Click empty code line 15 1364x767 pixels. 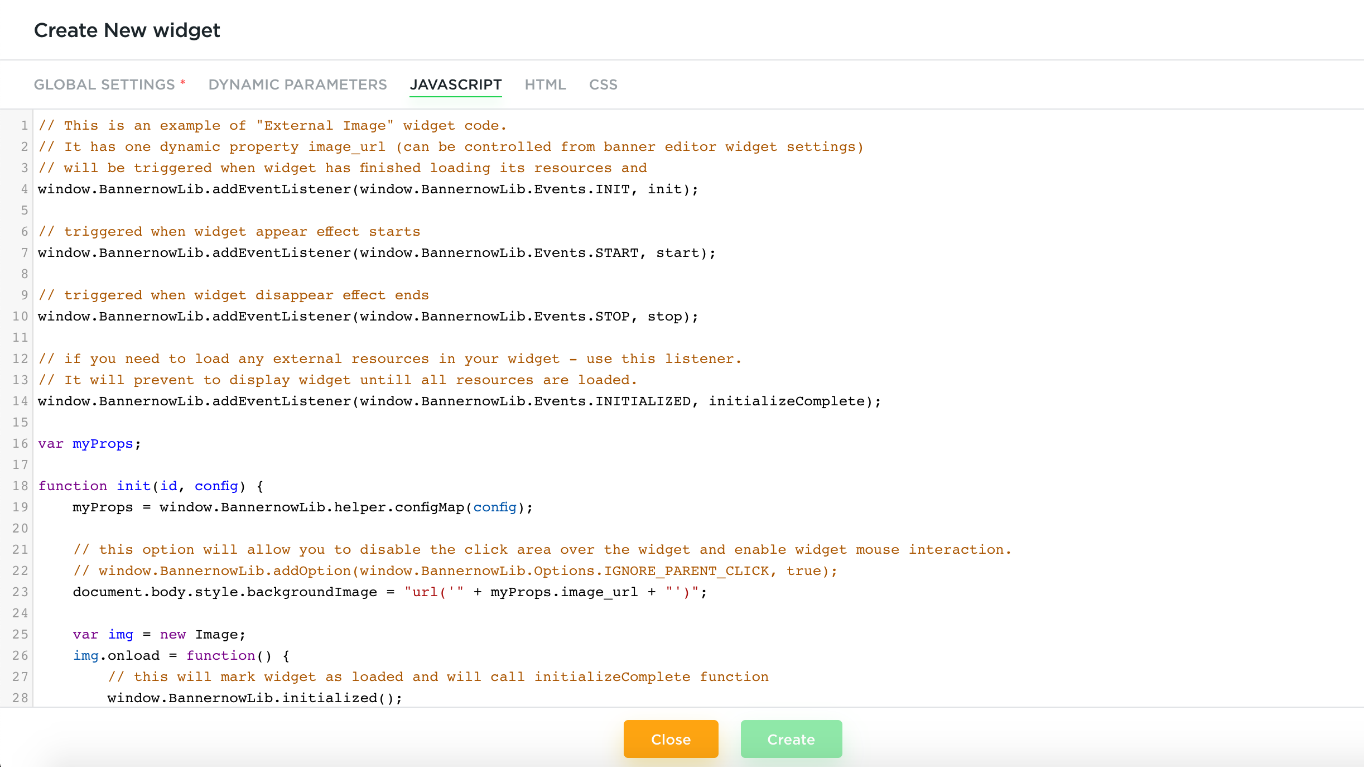click(698, 422)
